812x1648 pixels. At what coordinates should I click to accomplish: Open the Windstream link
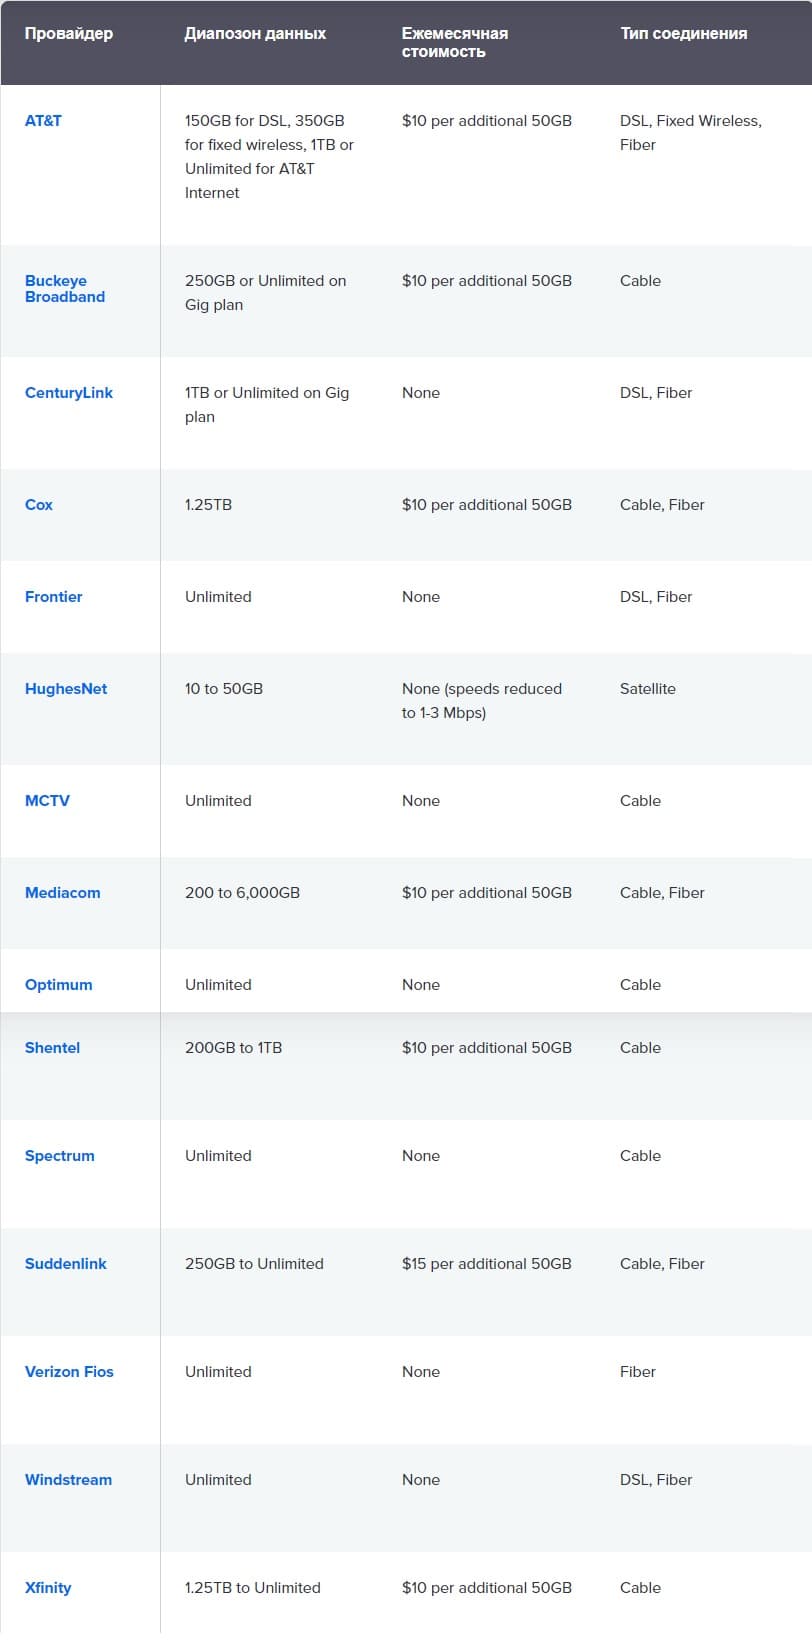pos(69,1479)
